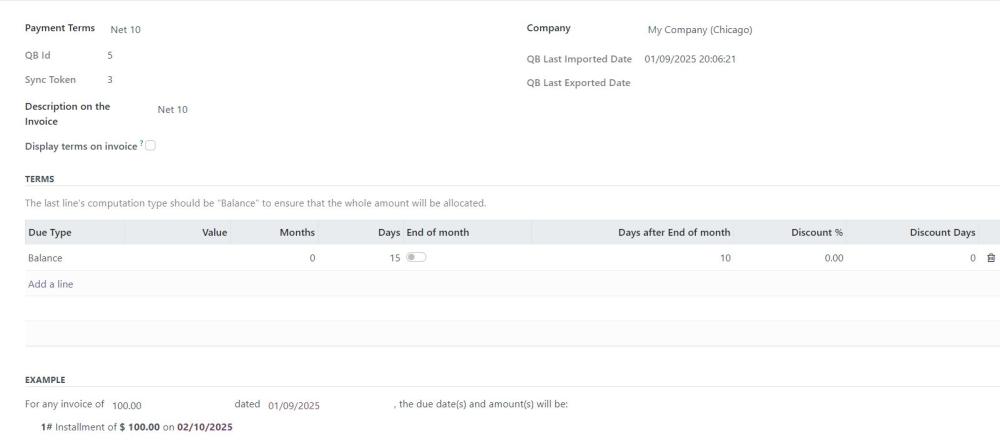1000x441 pixels.
Task: Open the Display terms on invoice help tooltip
Action: pos(142,144)
